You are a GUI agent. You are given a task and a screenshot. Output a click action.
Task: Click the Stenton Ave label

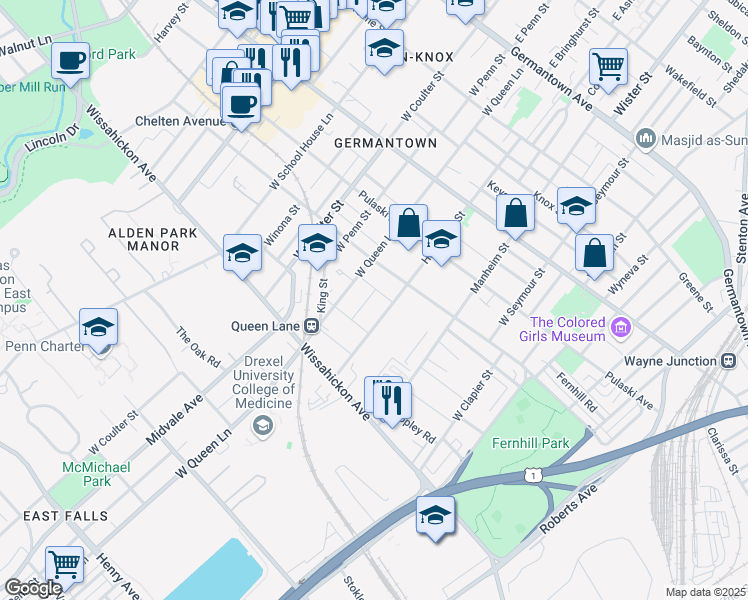click(742, 228)
